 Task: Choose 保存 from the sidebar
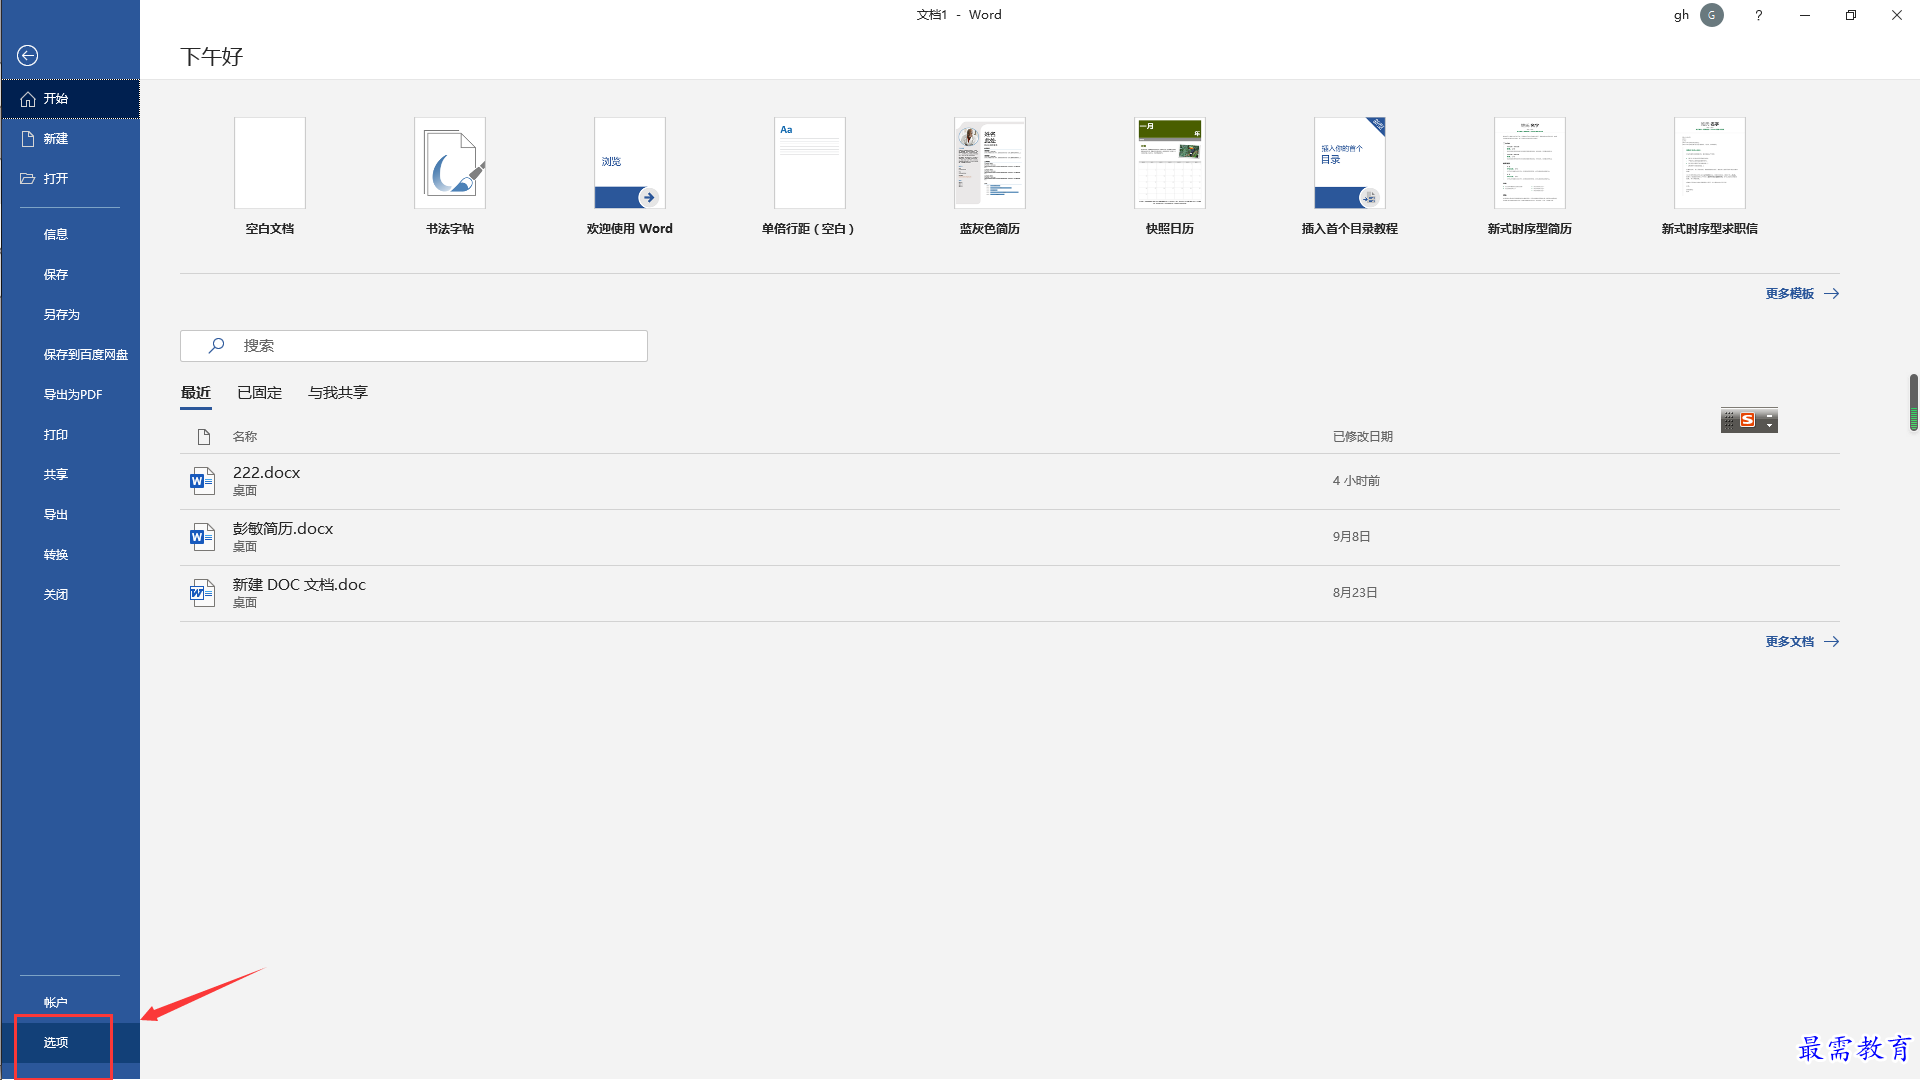click(x=70, y=275)
